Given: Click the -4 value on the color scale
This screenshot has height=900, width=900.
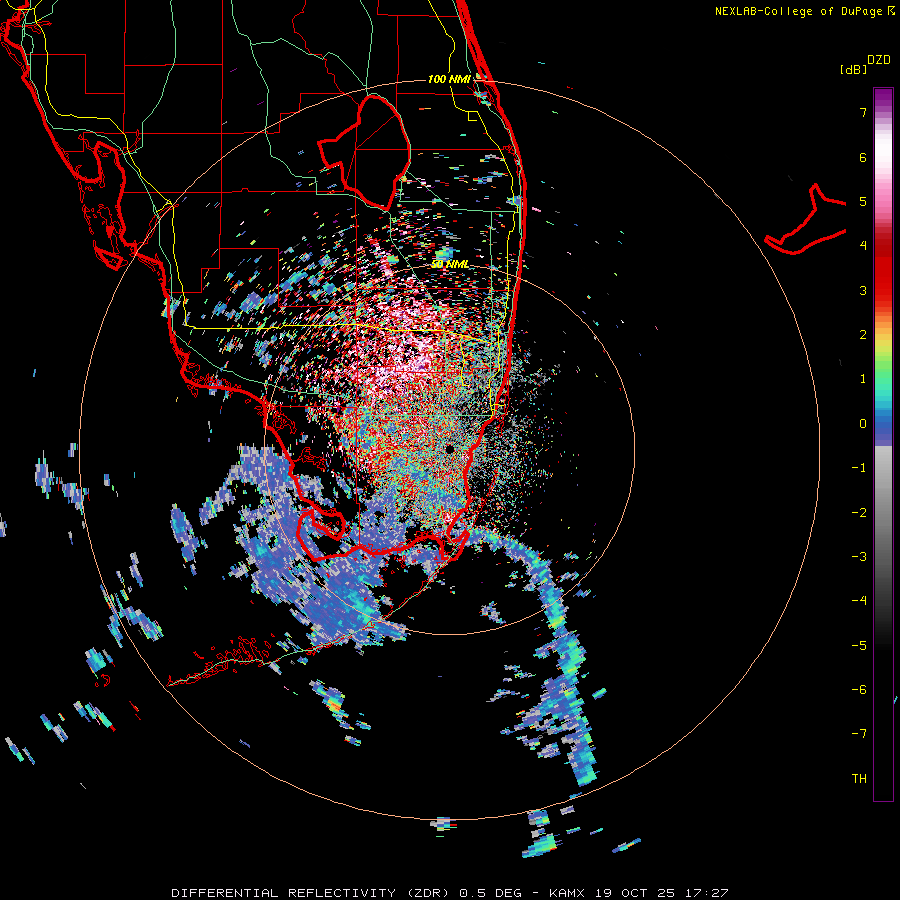Looking at the screenshot, I should pyautogui.click(x=859, y=600).
